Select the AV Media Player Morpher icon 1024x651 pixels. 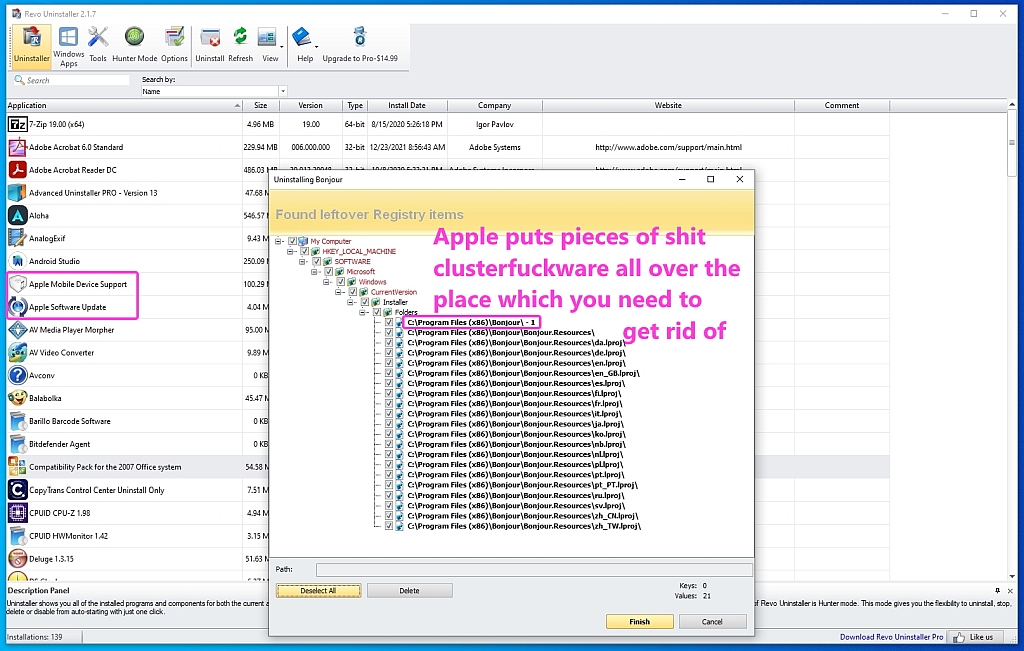tap(18, 330)
